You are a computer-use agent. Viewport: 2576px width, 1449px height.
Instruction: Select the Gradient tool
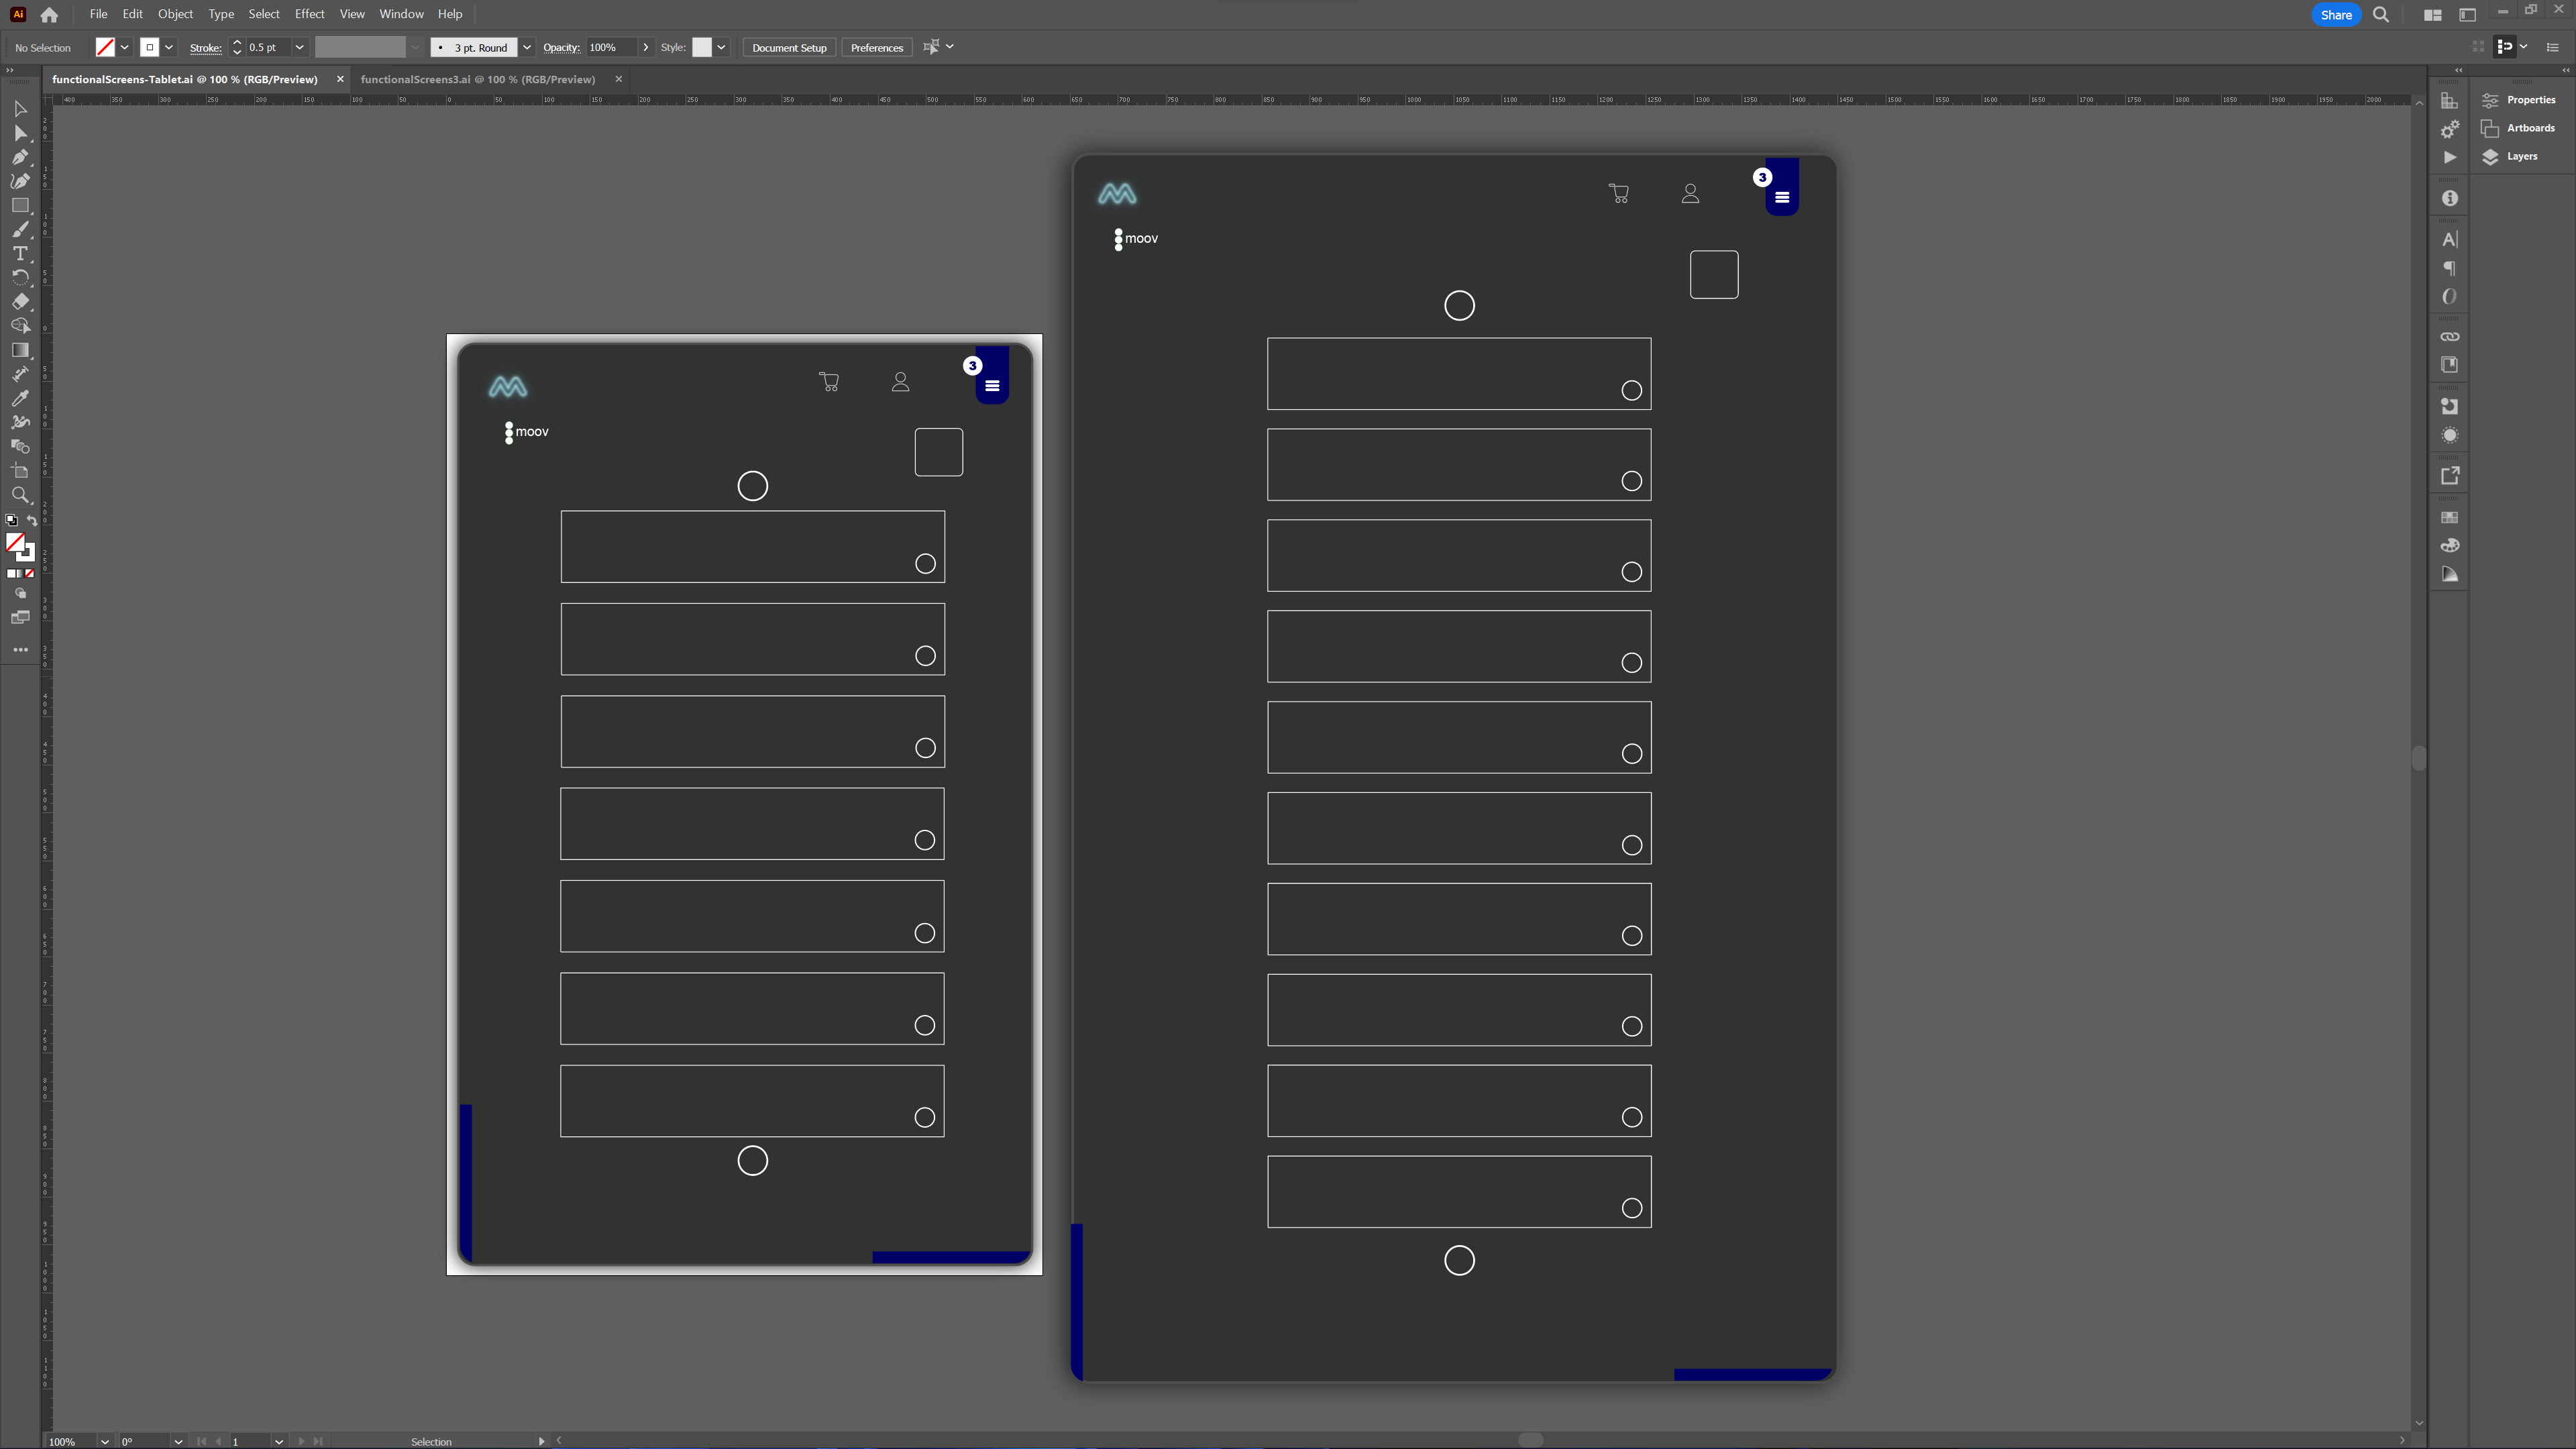20,350
